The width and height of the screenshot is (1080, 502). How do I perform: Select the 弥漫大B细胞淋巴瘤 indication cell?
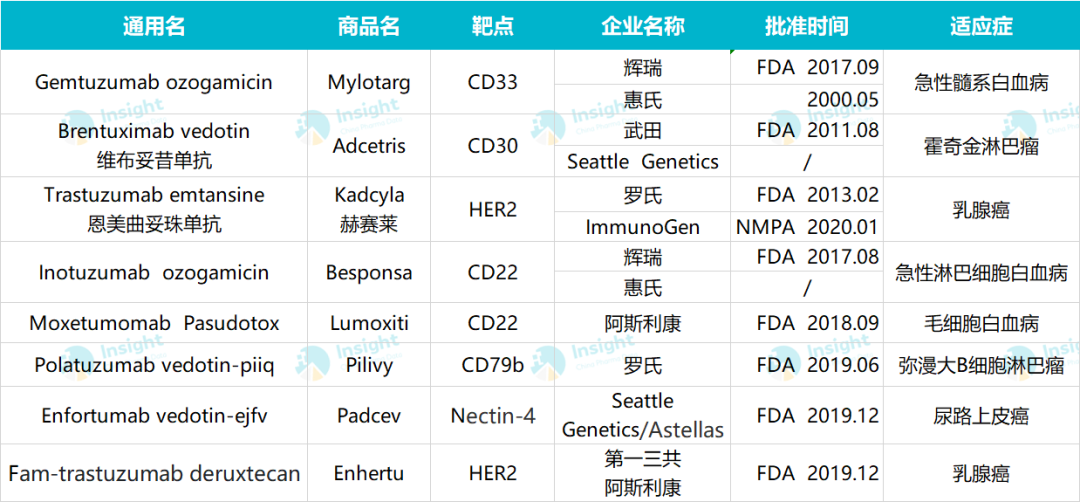(982, 364)
